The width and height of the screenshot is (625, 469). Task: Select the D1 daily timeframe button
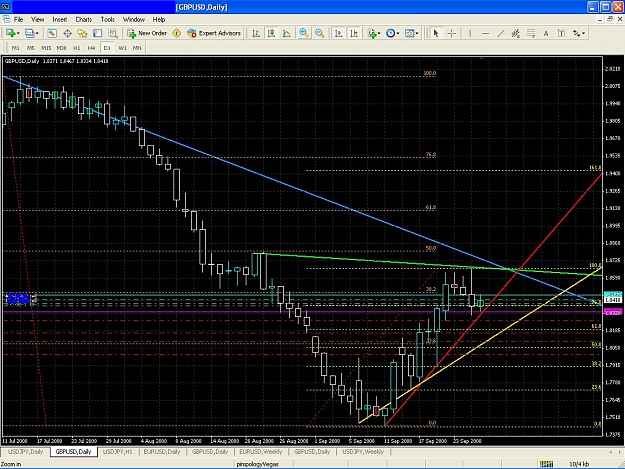click(107, 48)
